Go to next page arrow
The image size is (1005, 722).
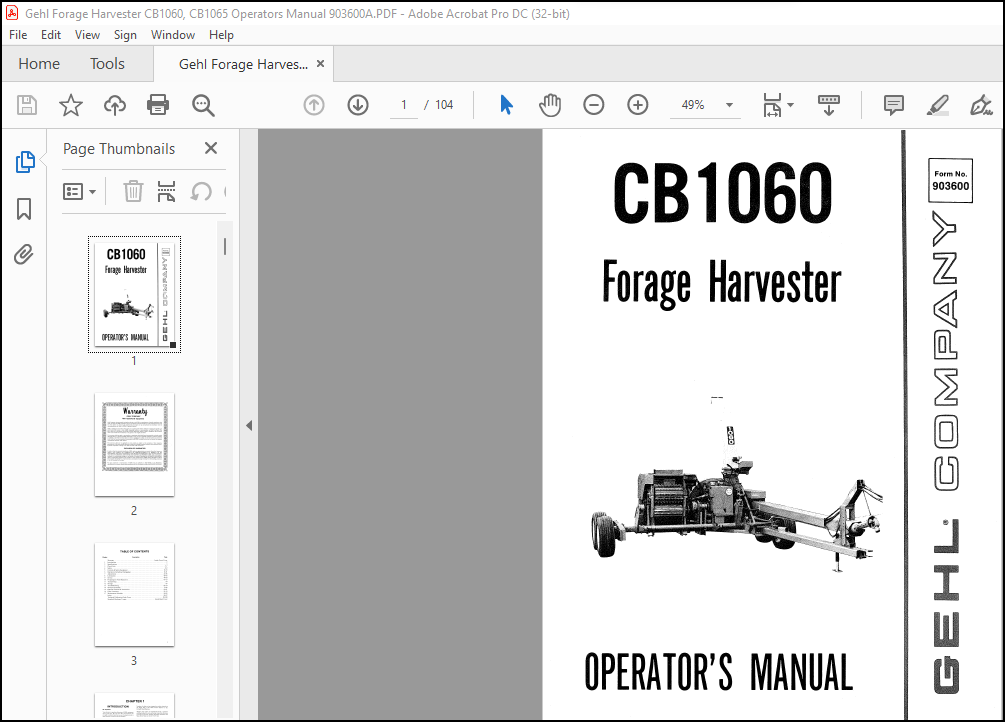[358, 105]
